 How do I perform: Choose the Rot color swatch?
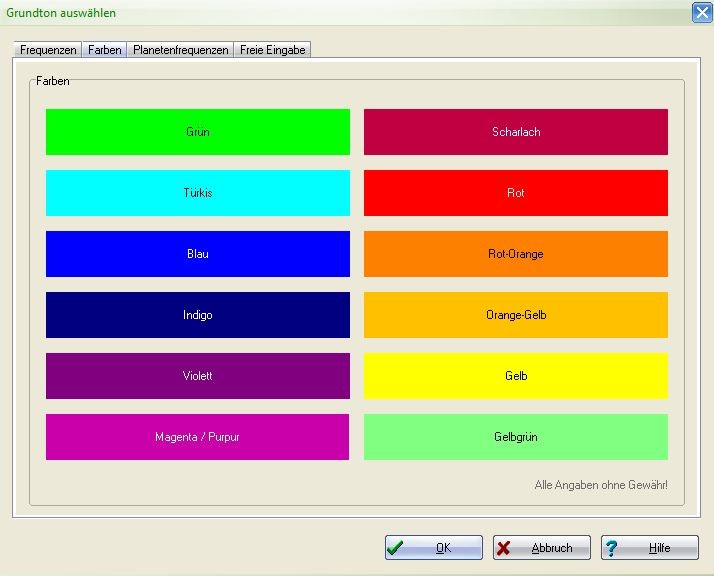pos(516,193)
